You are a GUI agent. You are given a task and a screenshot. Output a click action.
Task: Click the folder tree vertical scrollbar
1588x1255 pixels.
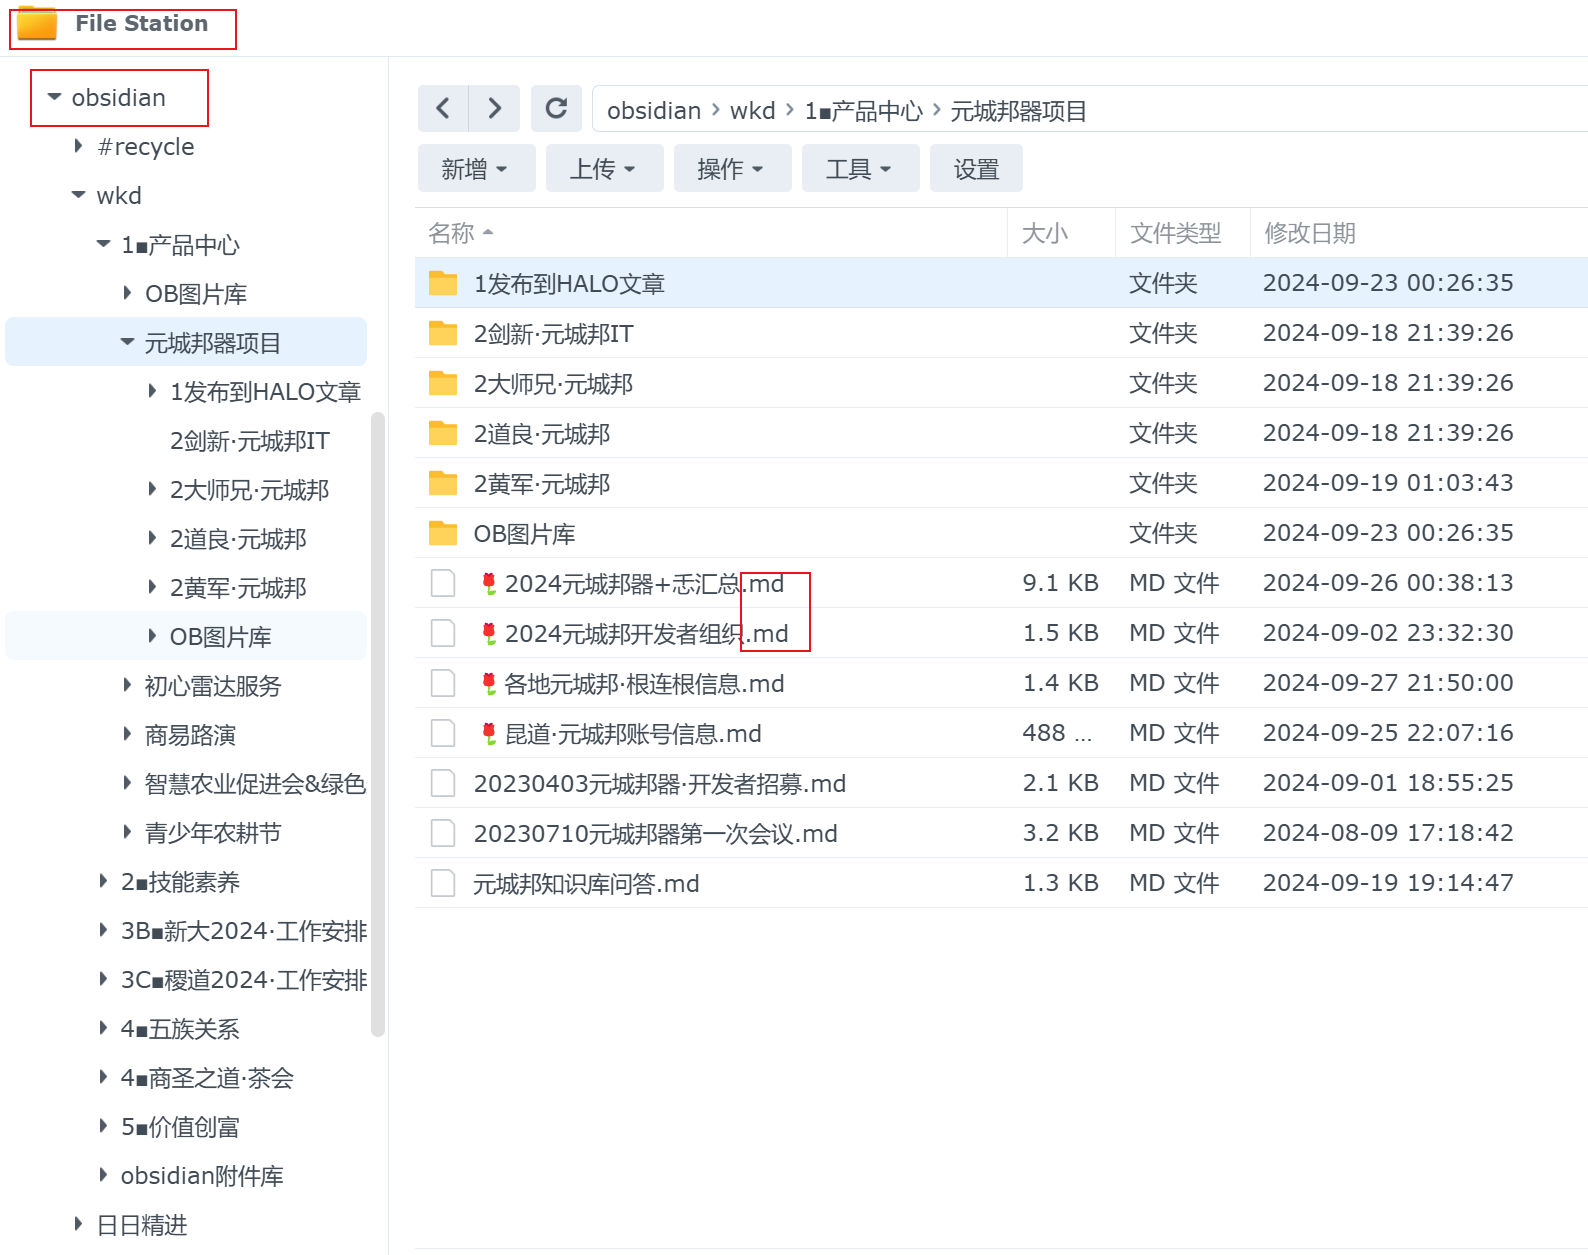click(x=378, y=724)
